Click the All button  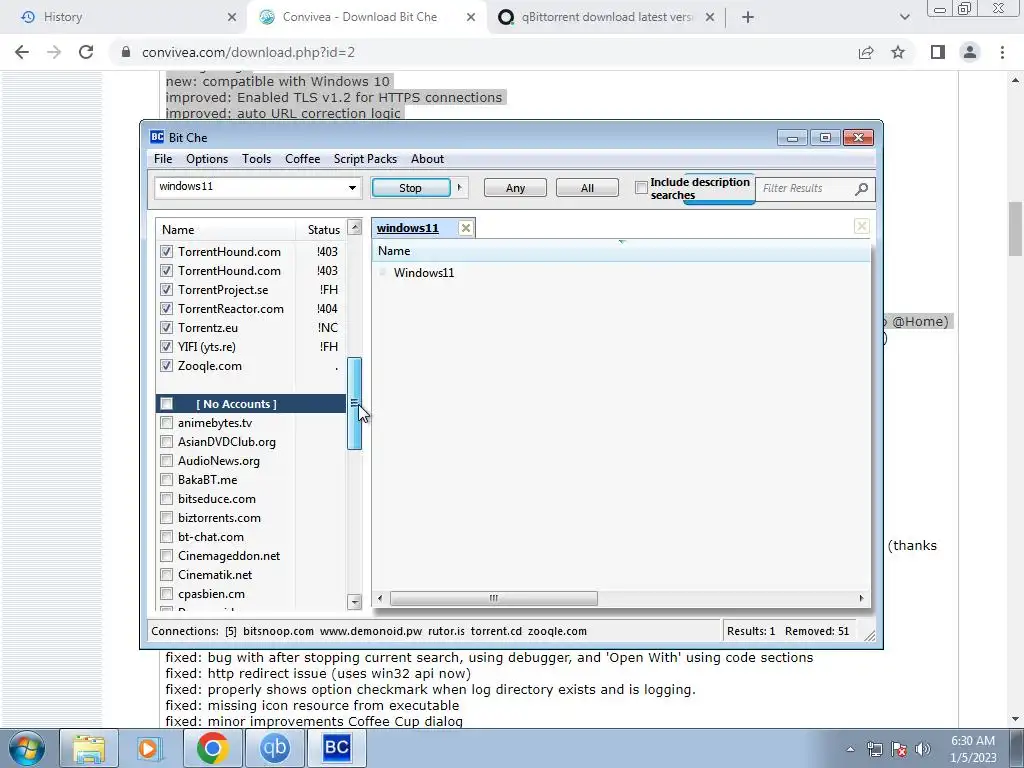pos(587,188)
